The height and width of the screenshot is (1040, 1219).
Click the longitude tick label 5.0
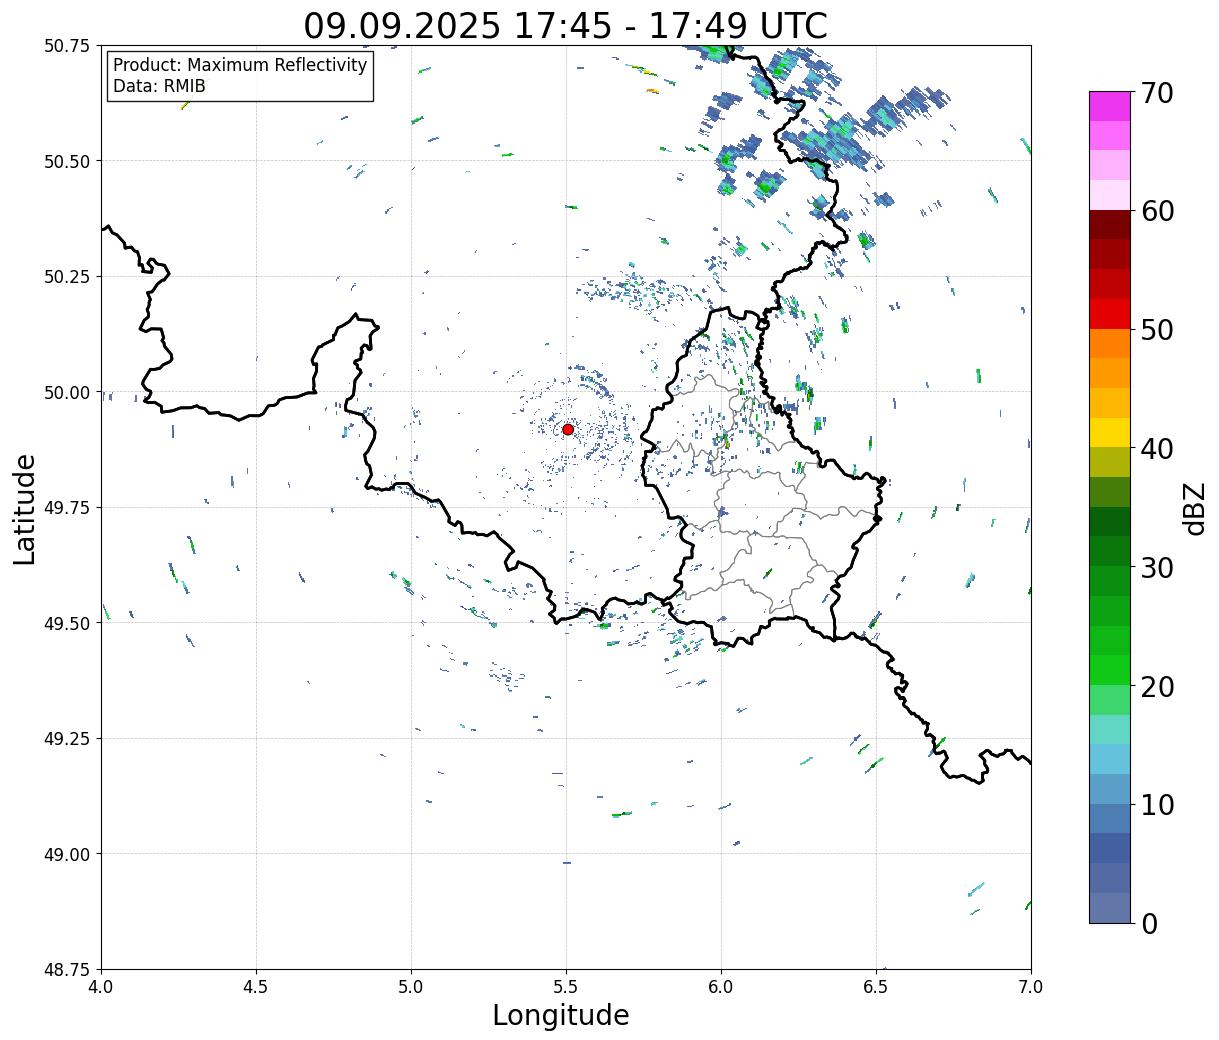(411, 987)
